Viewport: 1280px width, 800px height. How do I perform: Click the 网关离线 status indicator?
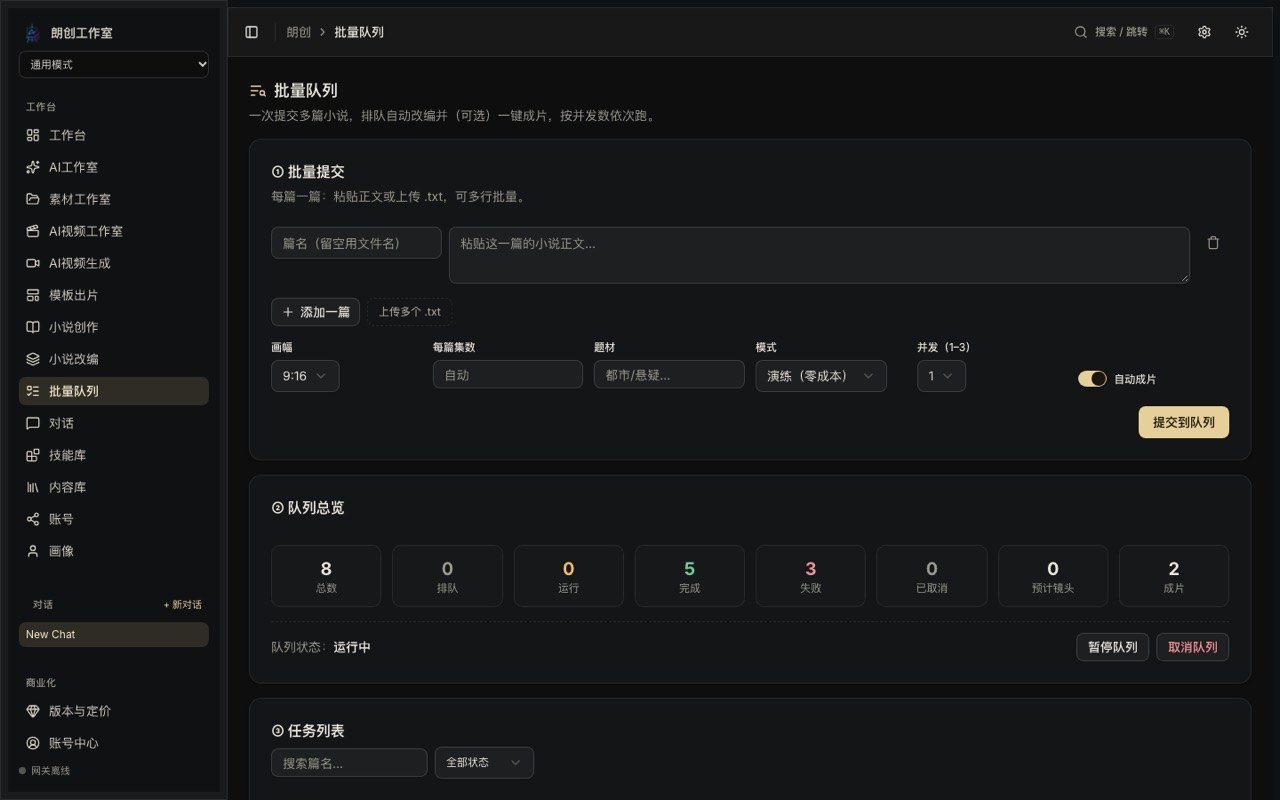[45, 771]
